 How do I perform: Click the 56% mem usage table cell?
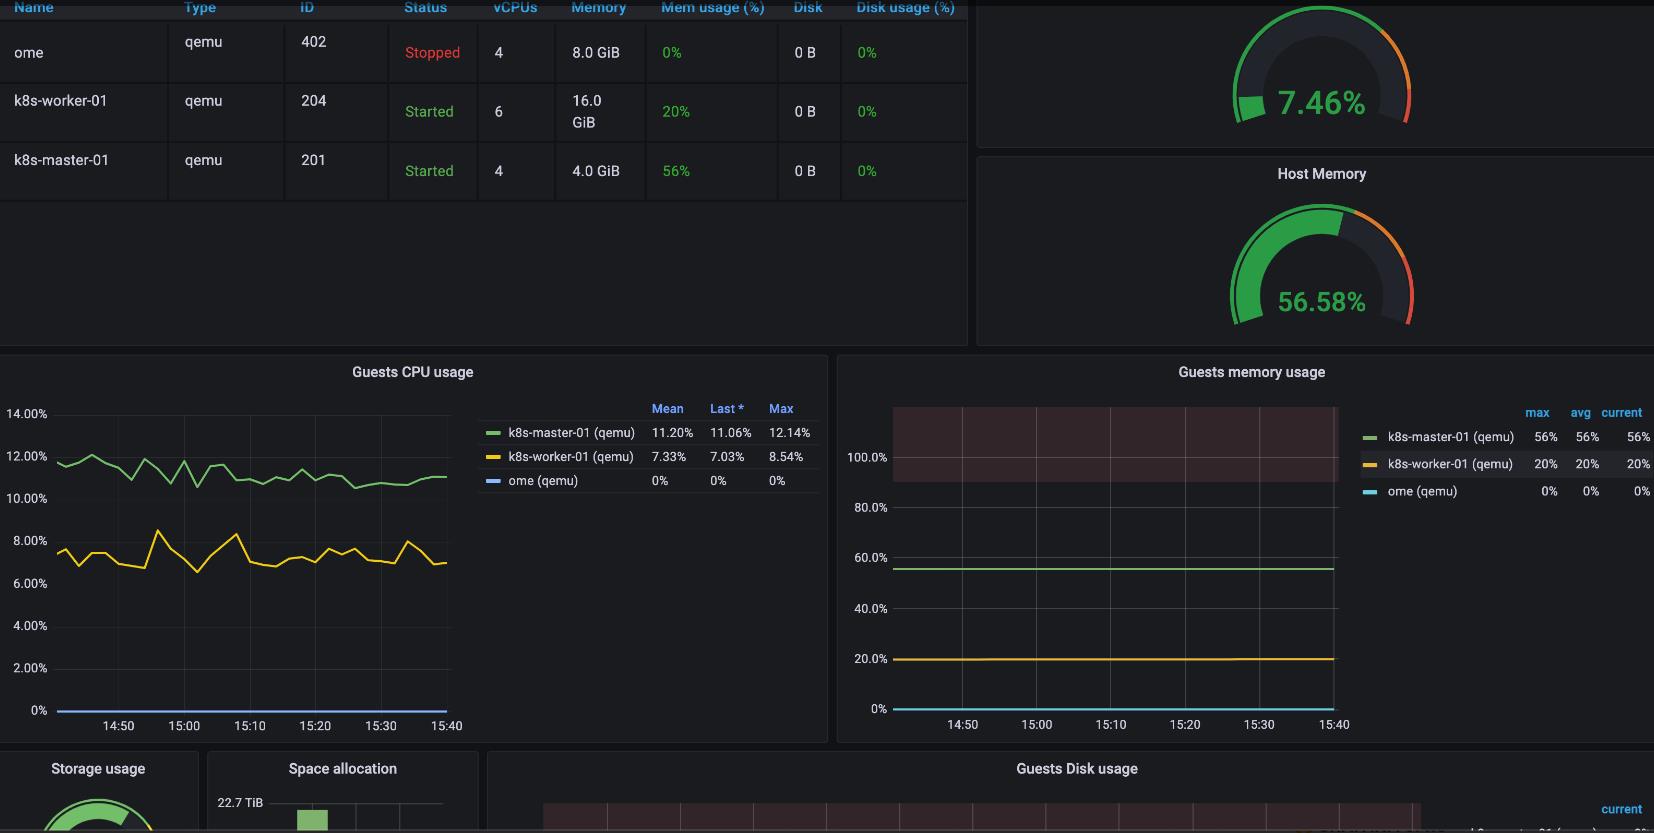pos(676,171)
